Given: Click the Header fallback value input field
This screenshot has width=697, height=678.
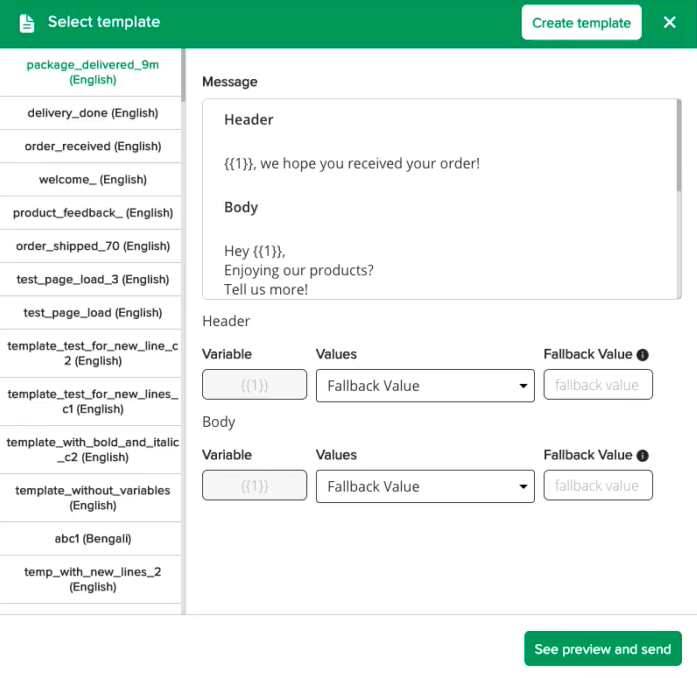Looking at the screenshot, I should click(598, 385).
